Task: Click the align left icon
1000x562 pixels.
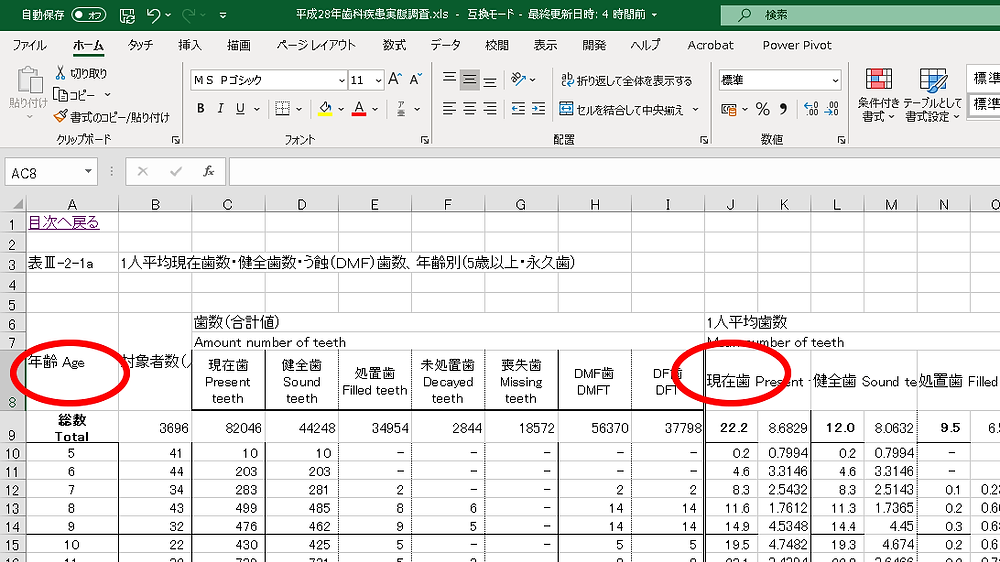Action: click(449, 108)
